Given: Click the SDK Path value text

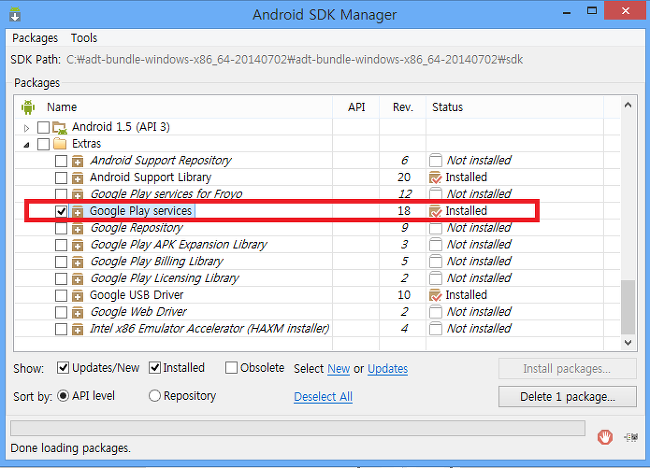Looking at the screenshot, I should click(294, 60).
